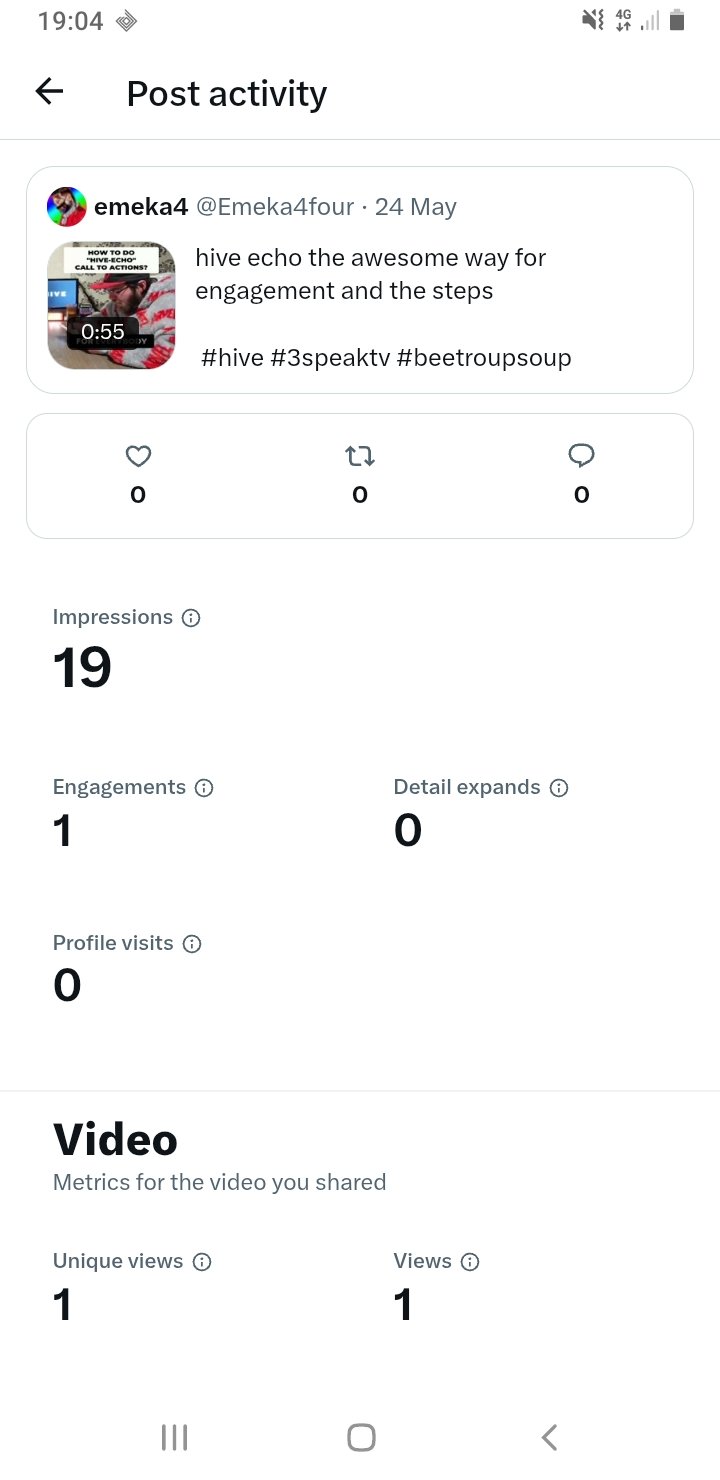Tap the back arrow in the header

click(x=49, y=92)
